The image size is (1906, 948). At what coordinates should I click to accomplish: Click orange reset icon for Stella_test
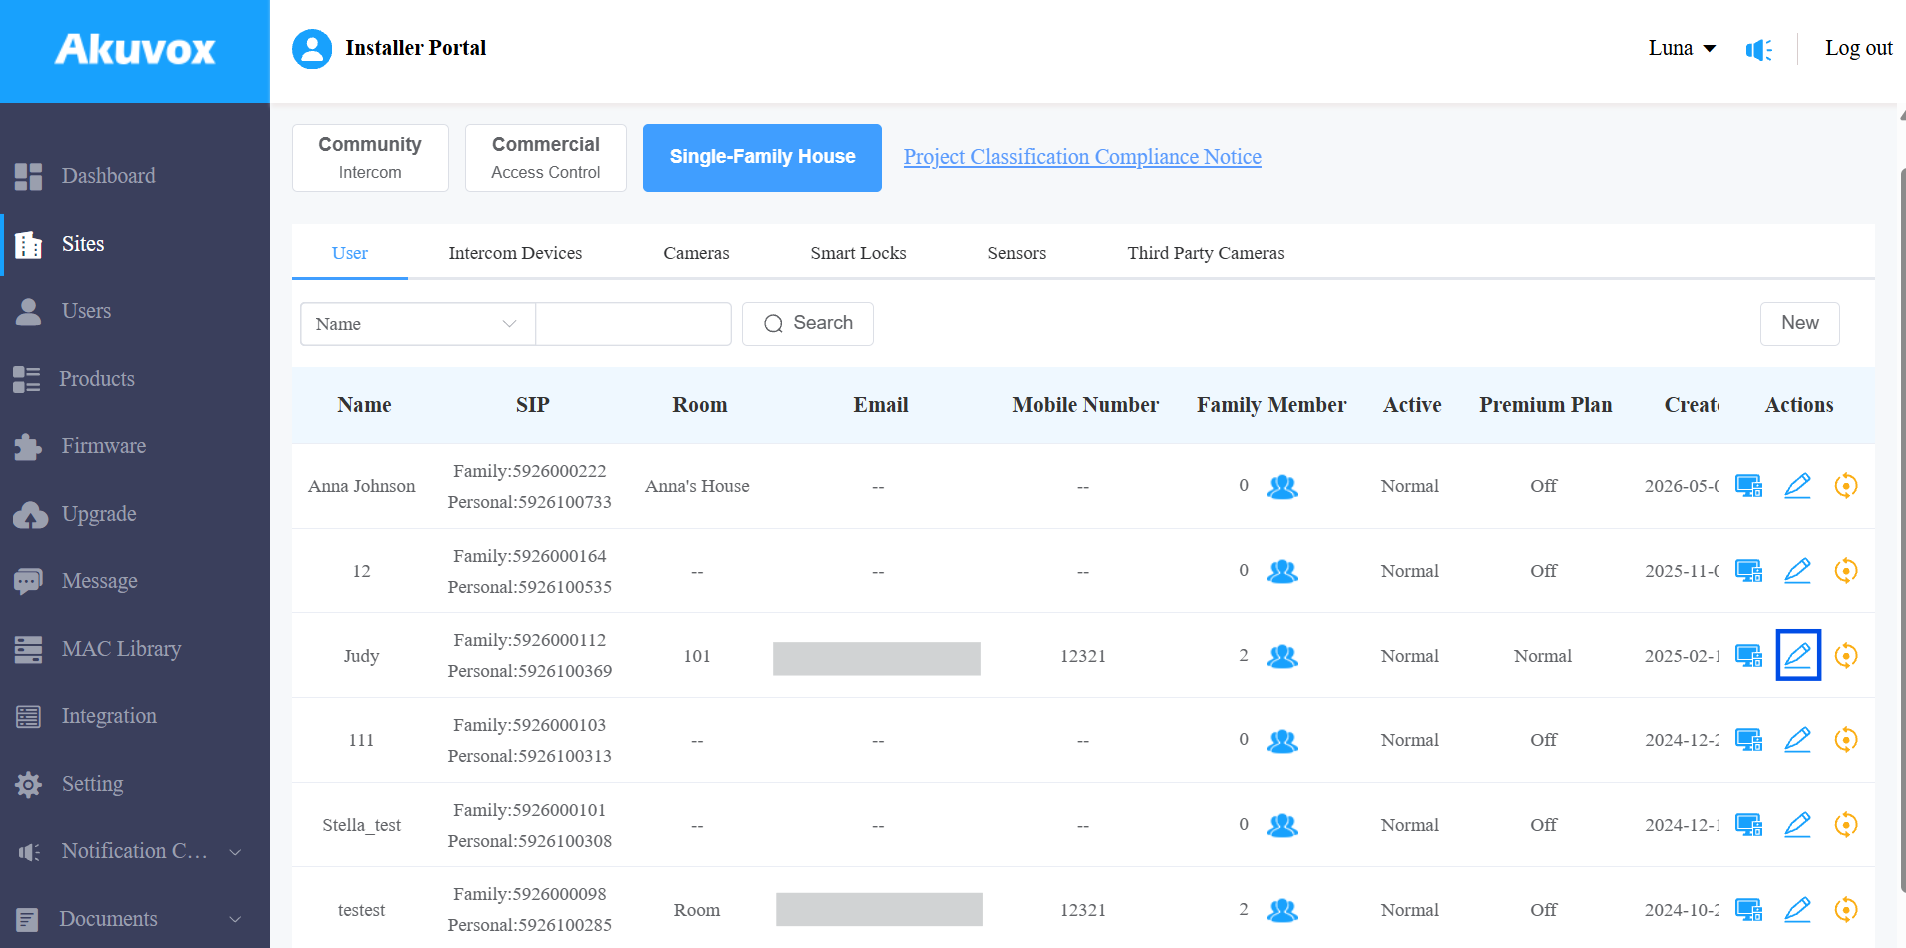click(x=1846, y=825)
